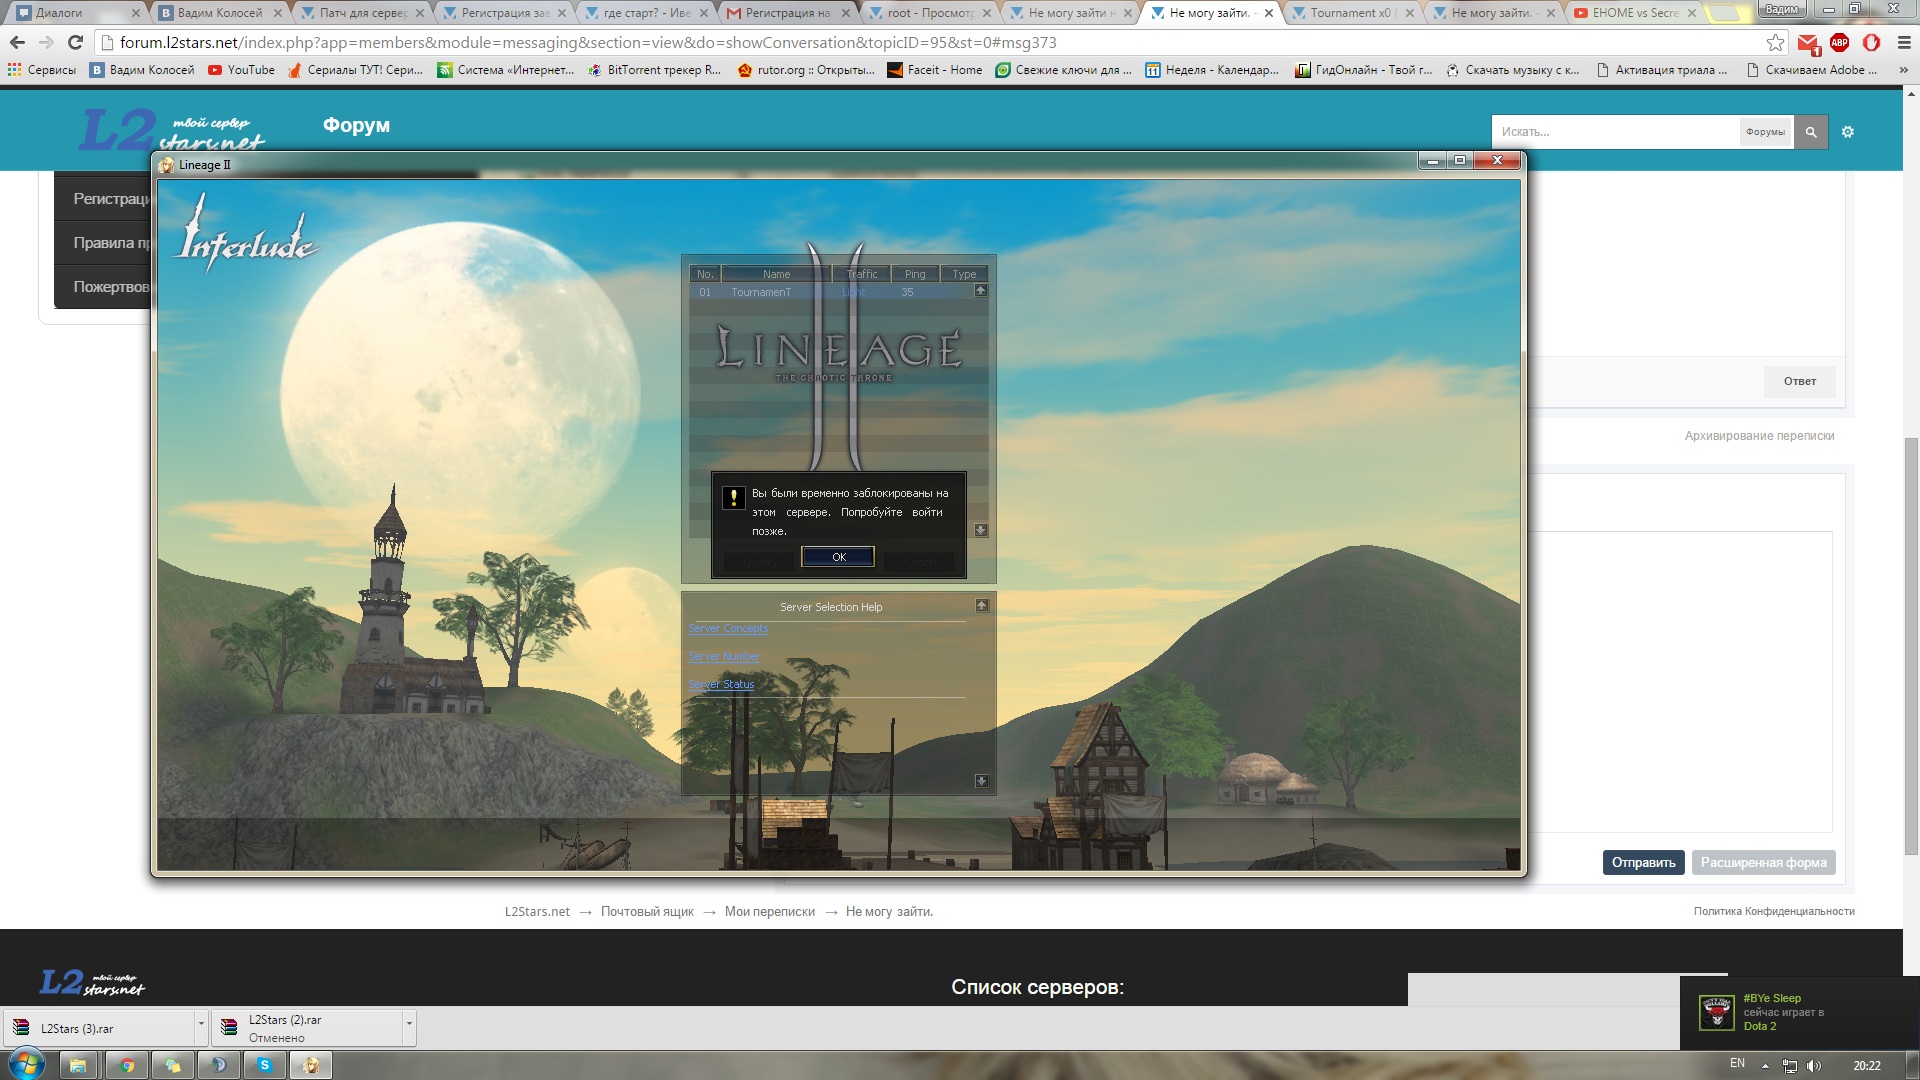Click the EN language indicator

point(1737,1063)
